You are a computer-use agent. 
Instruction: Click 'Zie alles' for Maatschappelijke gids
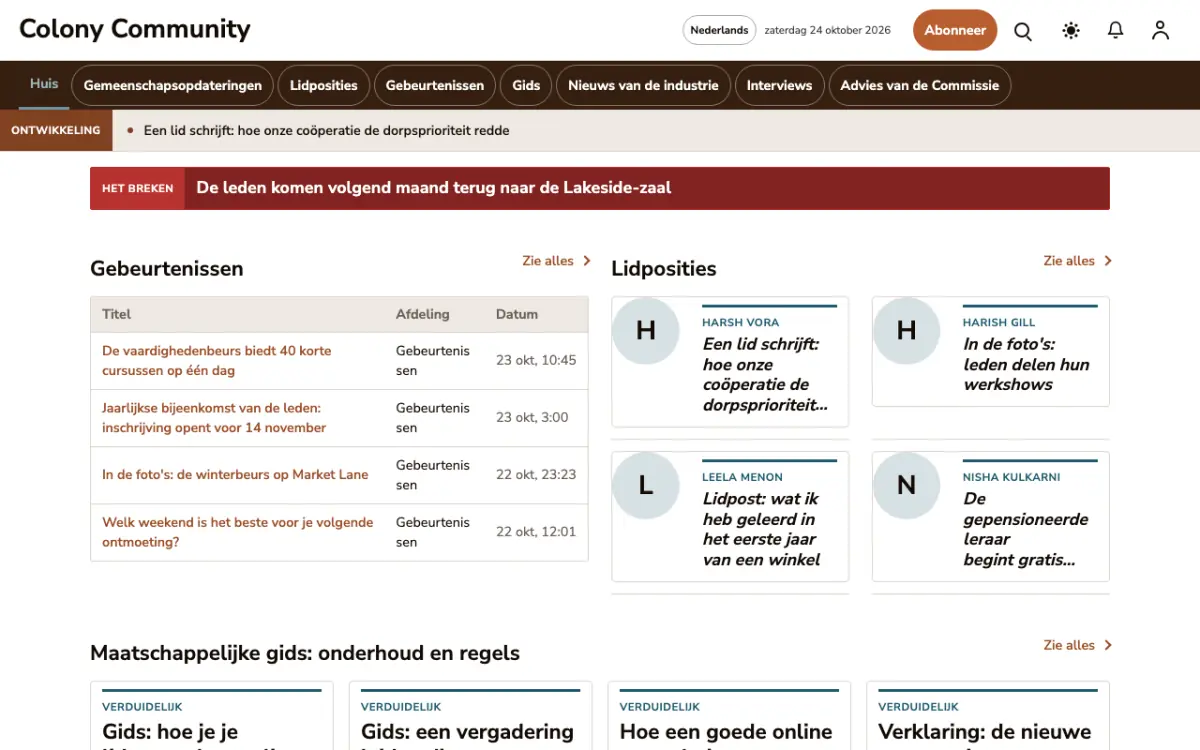(1077, 645)
